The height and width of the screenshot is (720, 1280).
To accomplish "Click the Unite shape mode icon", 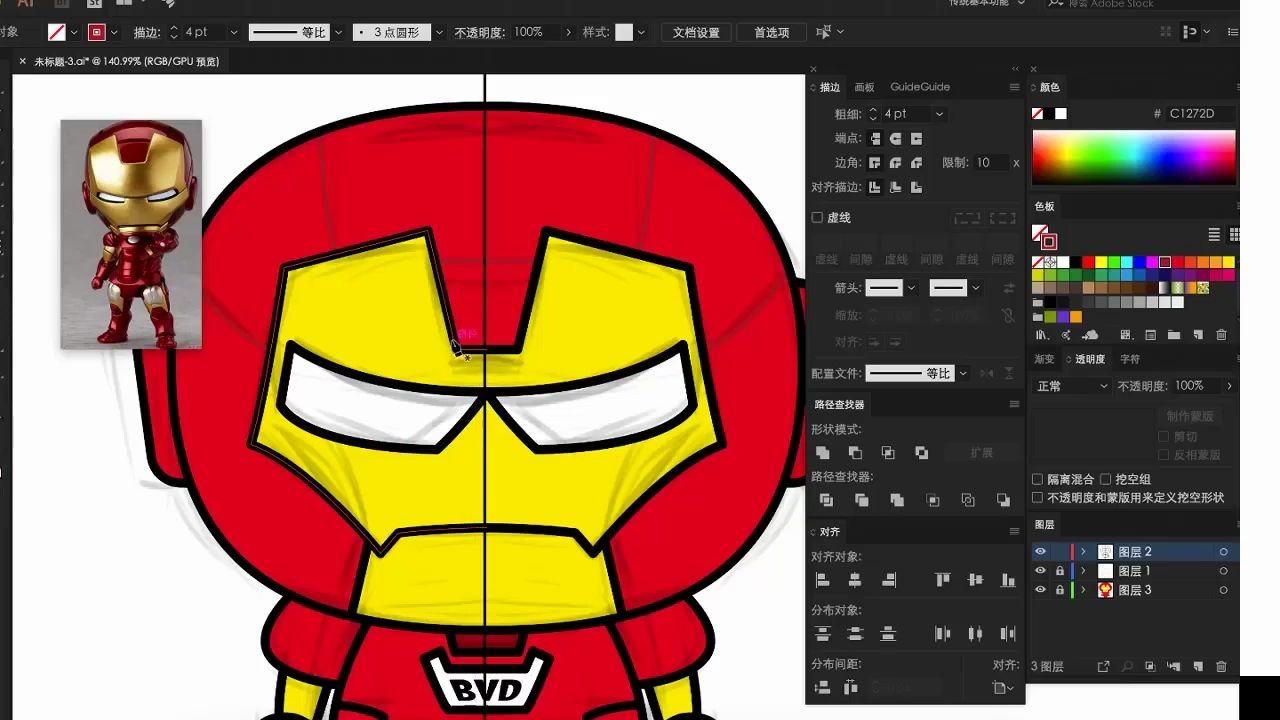I will 823,453.
